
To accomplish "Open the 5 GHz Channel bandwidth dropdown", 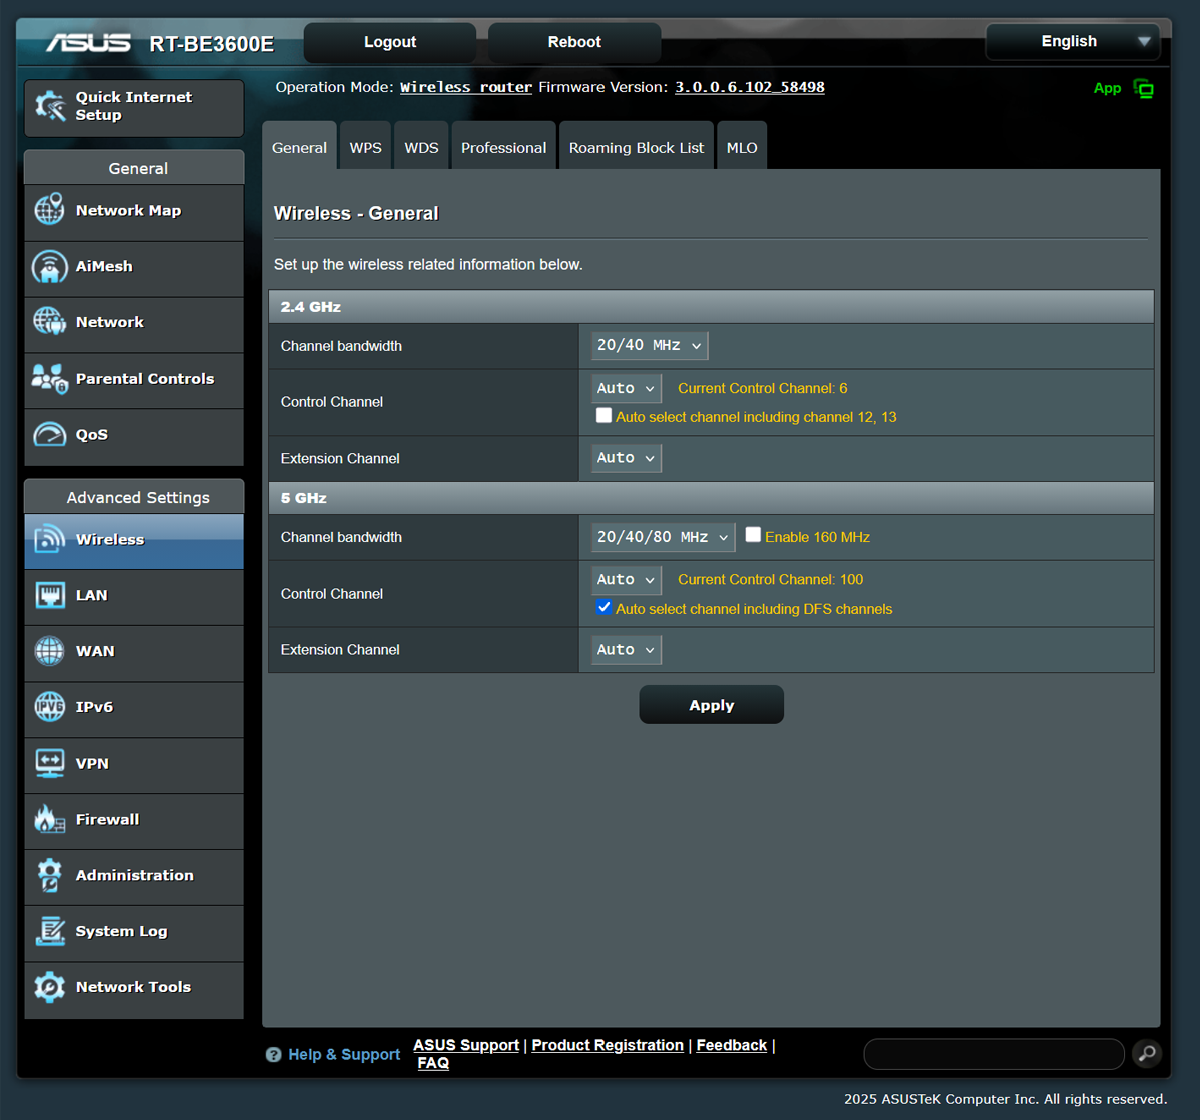I will 663,537.
